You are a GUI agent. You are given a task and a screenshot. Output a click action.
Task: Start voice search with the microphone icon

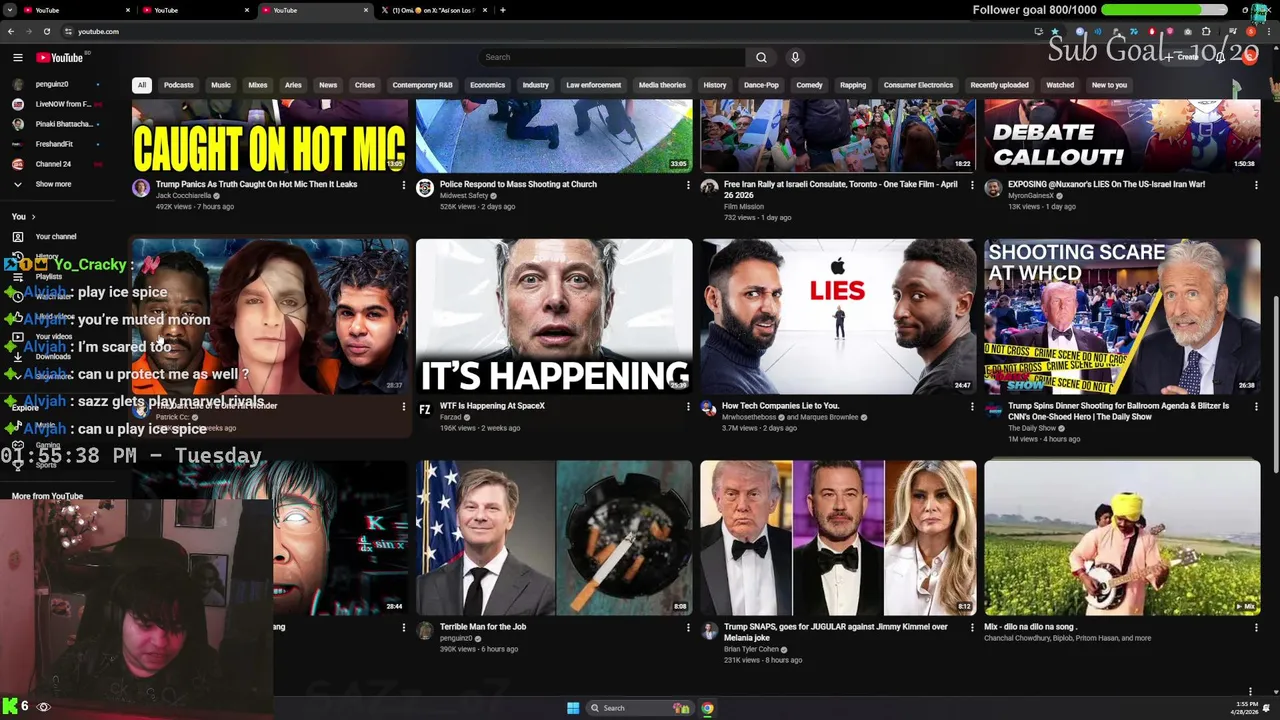coord(795,57)
